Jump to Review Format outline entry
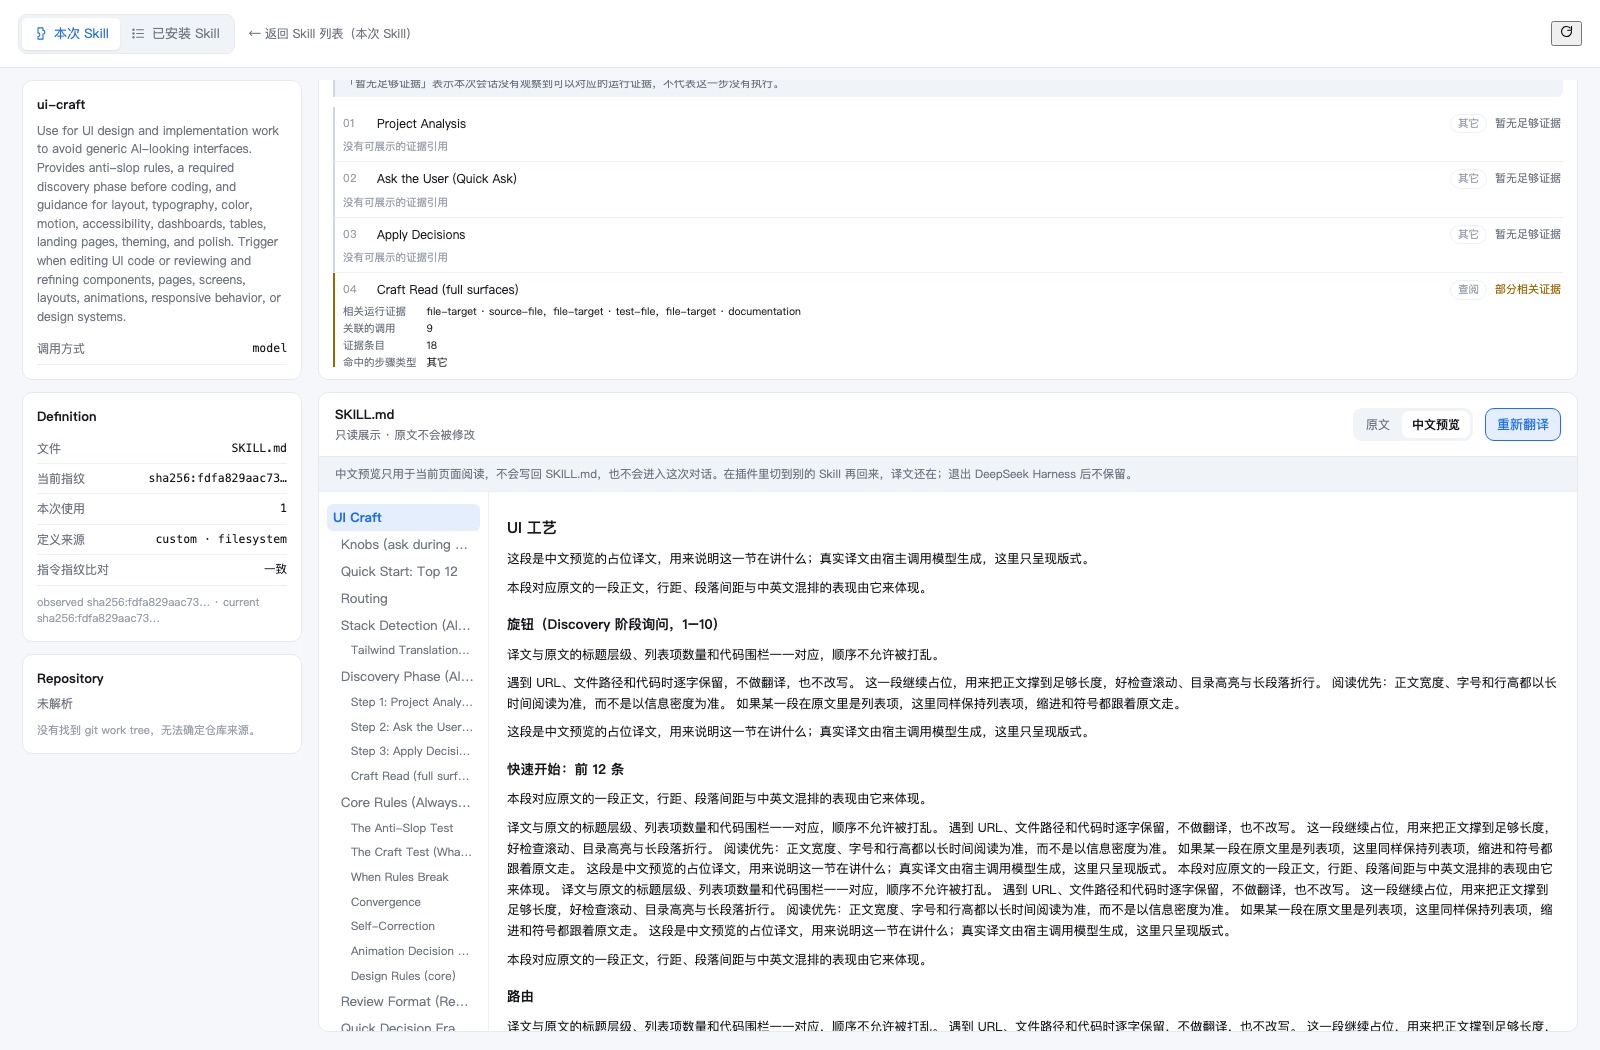1600x1050 pixels. coord(403,1001)
